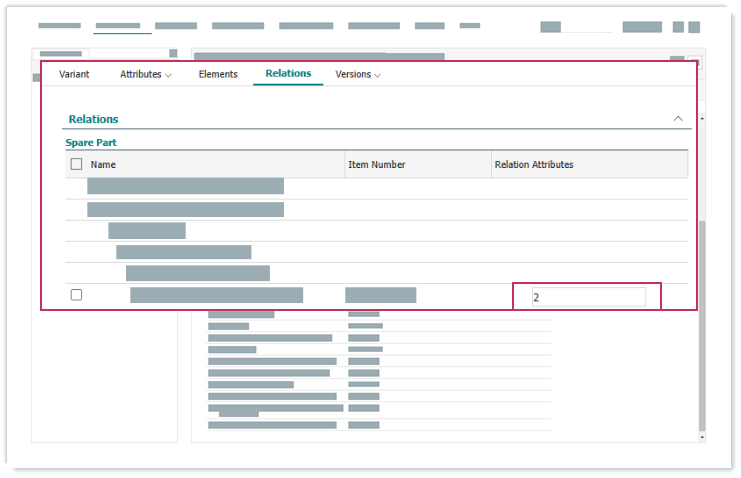Image resolution: width=741 pixels, height=478 pixels.
Task: Click the rightmost square icon in top header
Action: coord(694,27)
